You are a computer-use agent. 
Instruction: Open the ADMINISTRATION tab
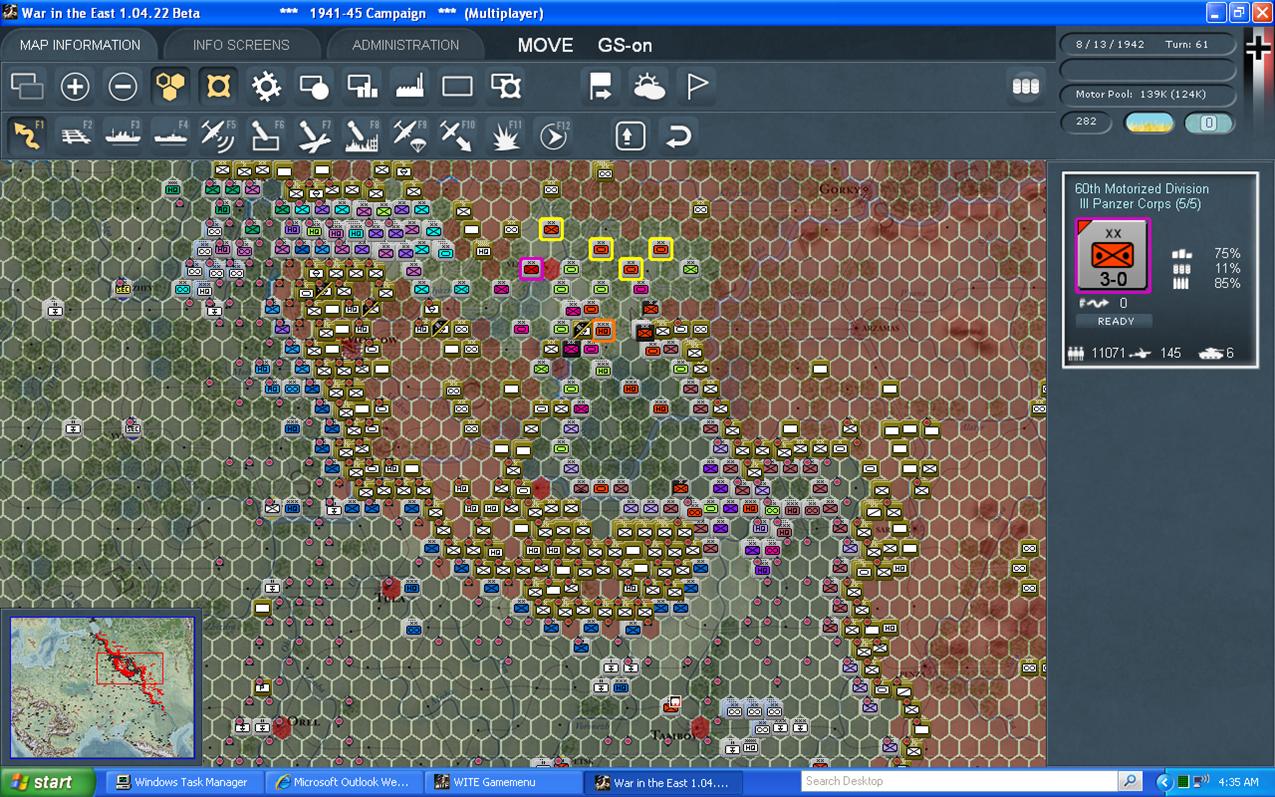click(x=406, y=45)
